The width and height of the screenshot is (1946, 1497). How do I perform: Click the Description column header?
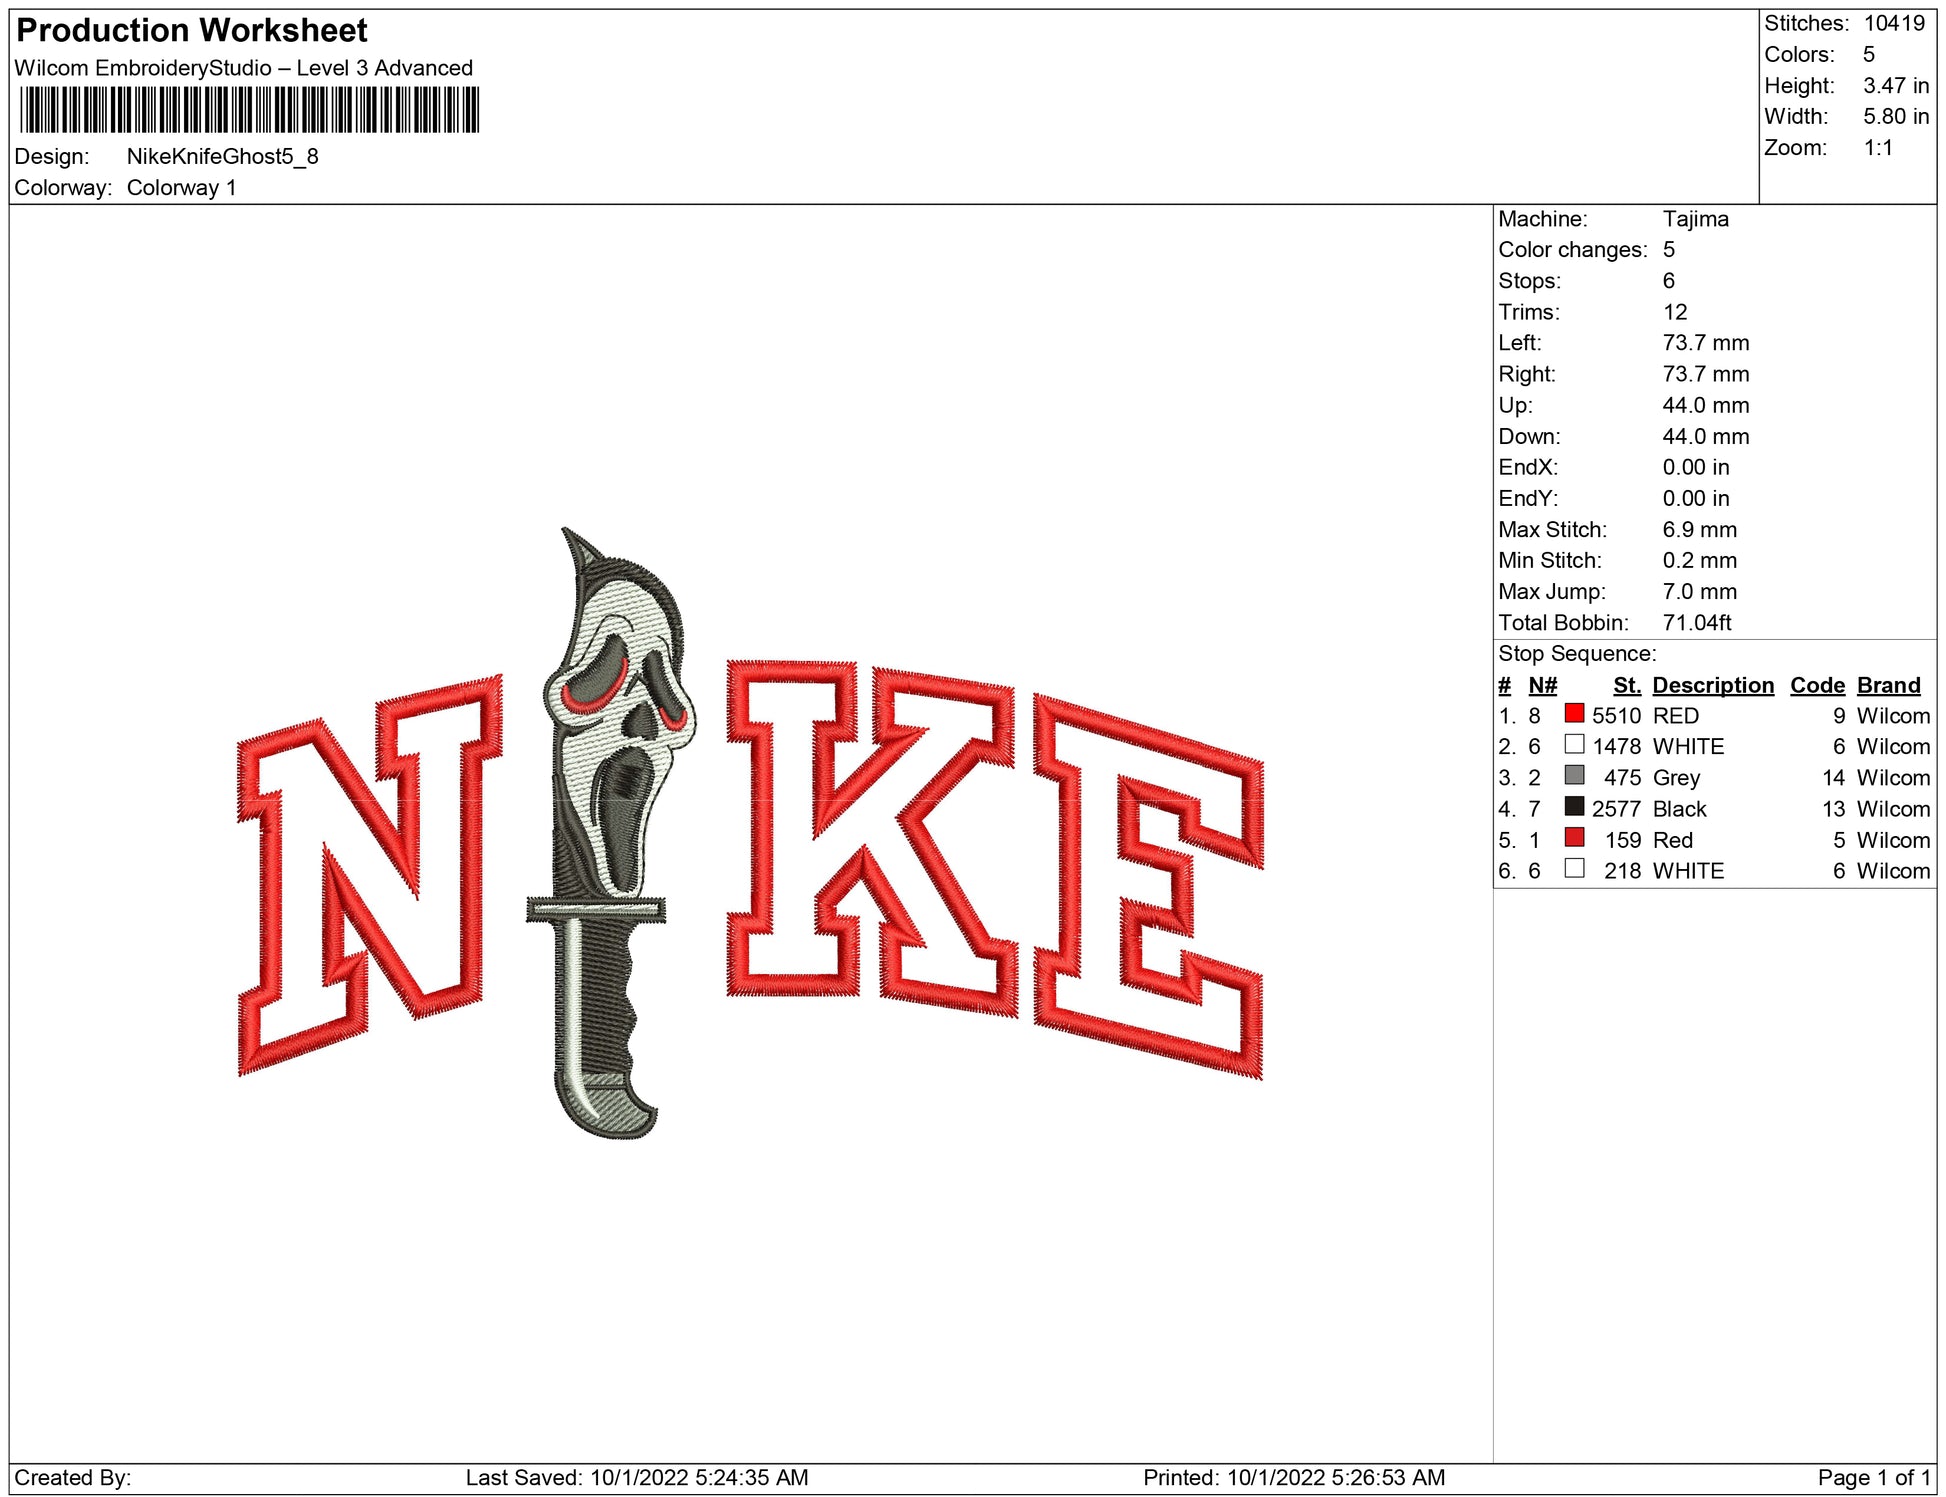pyautogui.click(x=1712, y=685)
